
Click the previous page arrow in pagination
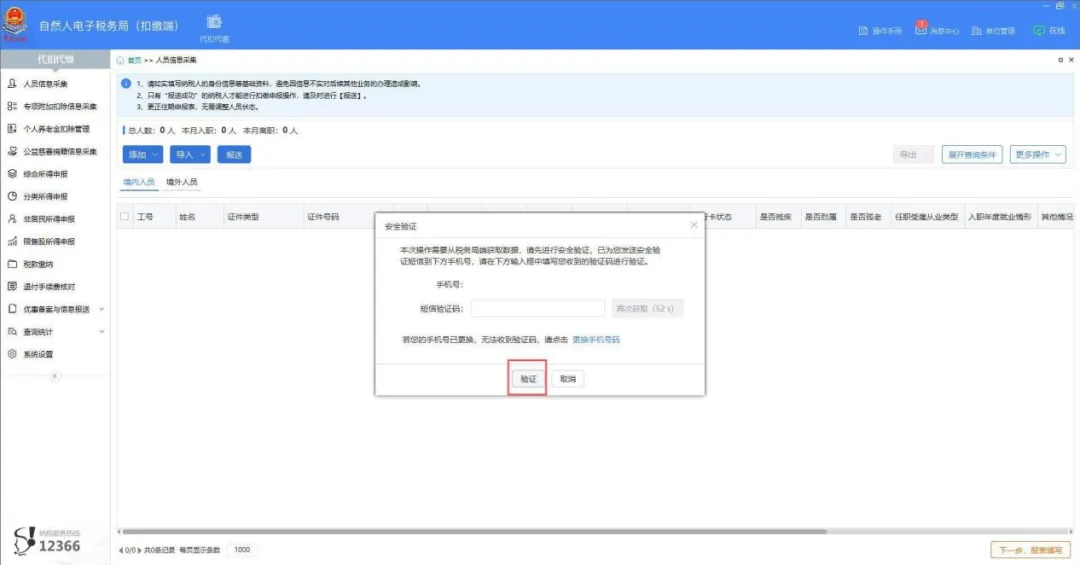coord(121,550)
